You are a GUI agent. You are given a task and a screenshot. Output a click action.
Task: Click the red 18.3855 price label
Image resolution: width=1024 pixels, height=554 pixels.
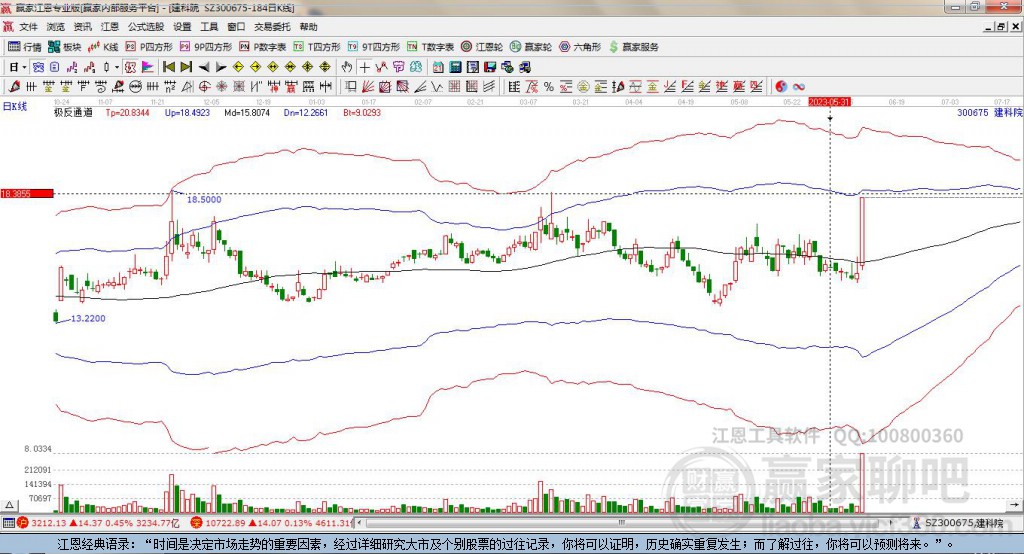[27, 193]
